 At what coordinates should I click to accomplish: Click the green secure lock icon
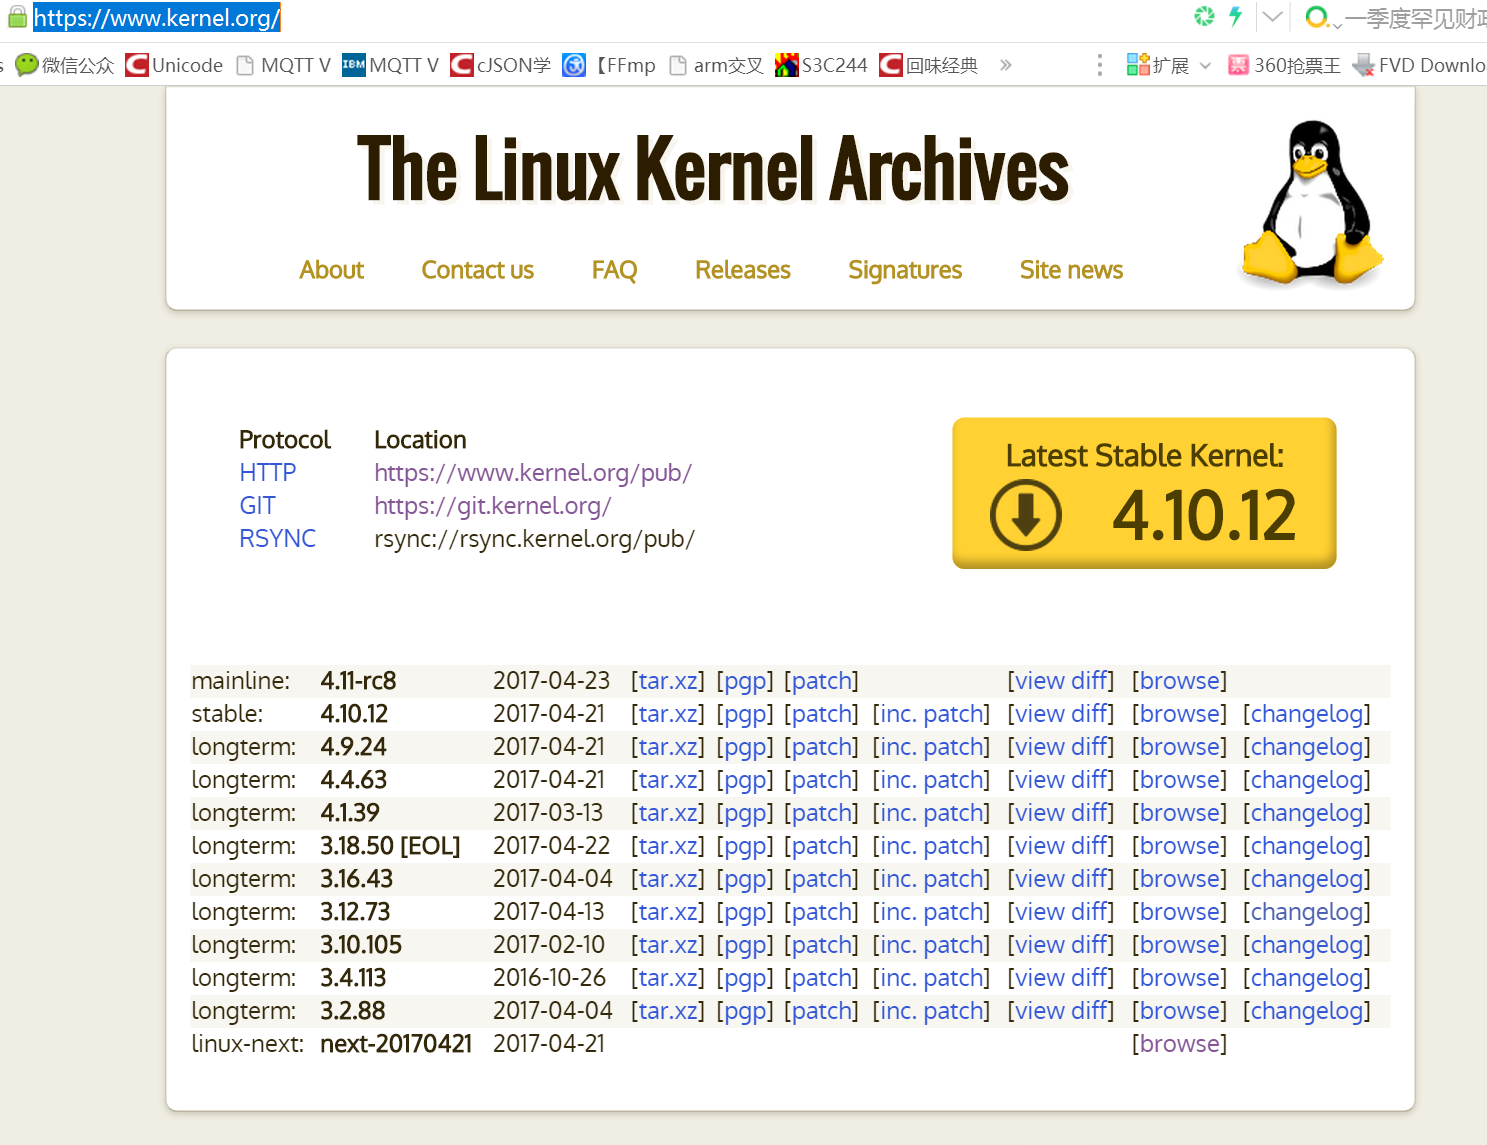point(17,17)
